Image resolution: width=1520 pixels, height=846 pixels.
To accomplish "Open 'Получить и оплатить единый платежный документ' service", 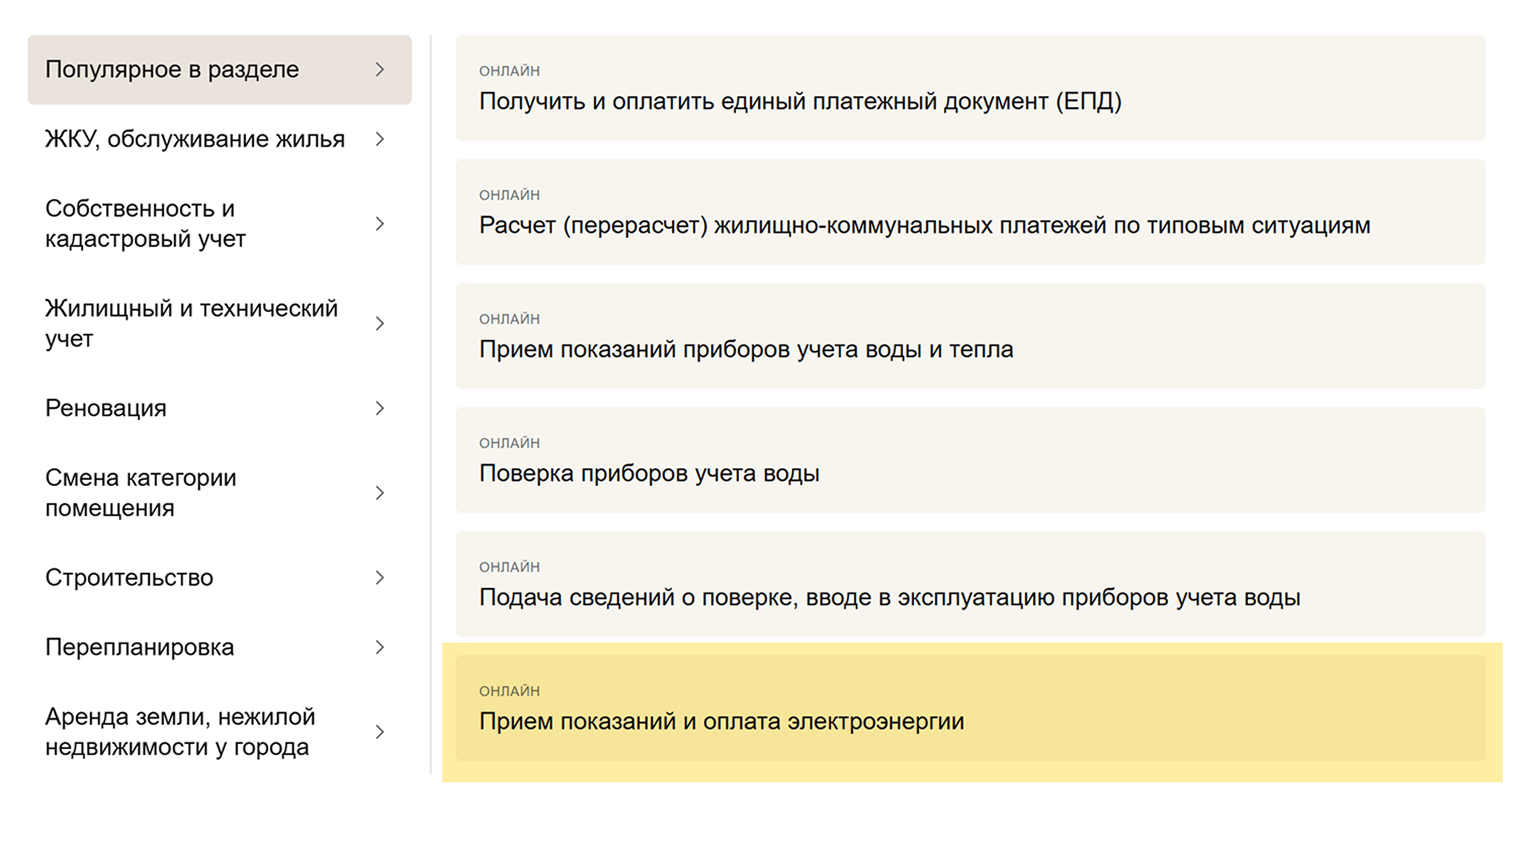I will 800,101.
